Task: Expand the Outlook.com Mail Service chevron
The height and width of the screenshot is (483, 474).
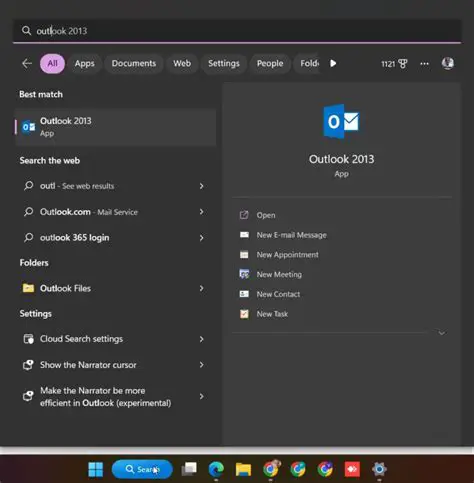Action: [x=202, y=212]
